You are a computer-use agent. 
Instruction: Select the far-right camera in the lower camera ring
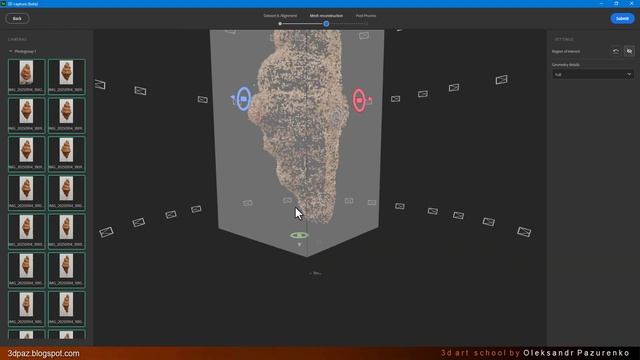coord(524,232)
